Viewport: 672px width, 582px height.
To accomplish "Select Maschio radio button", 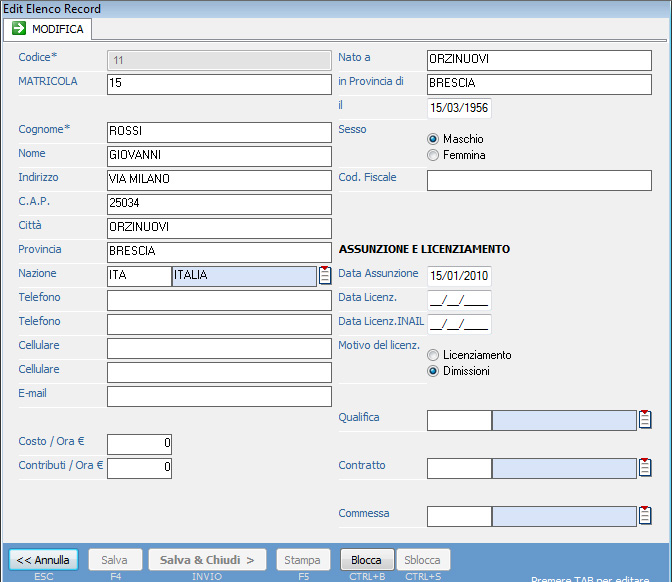I will [433, 139].
